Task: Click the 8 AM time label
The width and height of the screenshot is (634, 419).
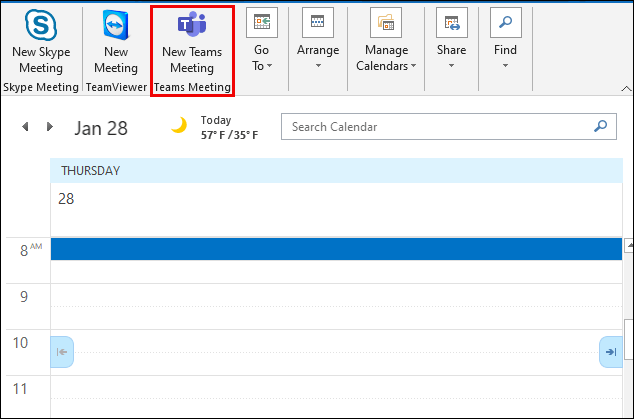Action: (x=31, y=250)
